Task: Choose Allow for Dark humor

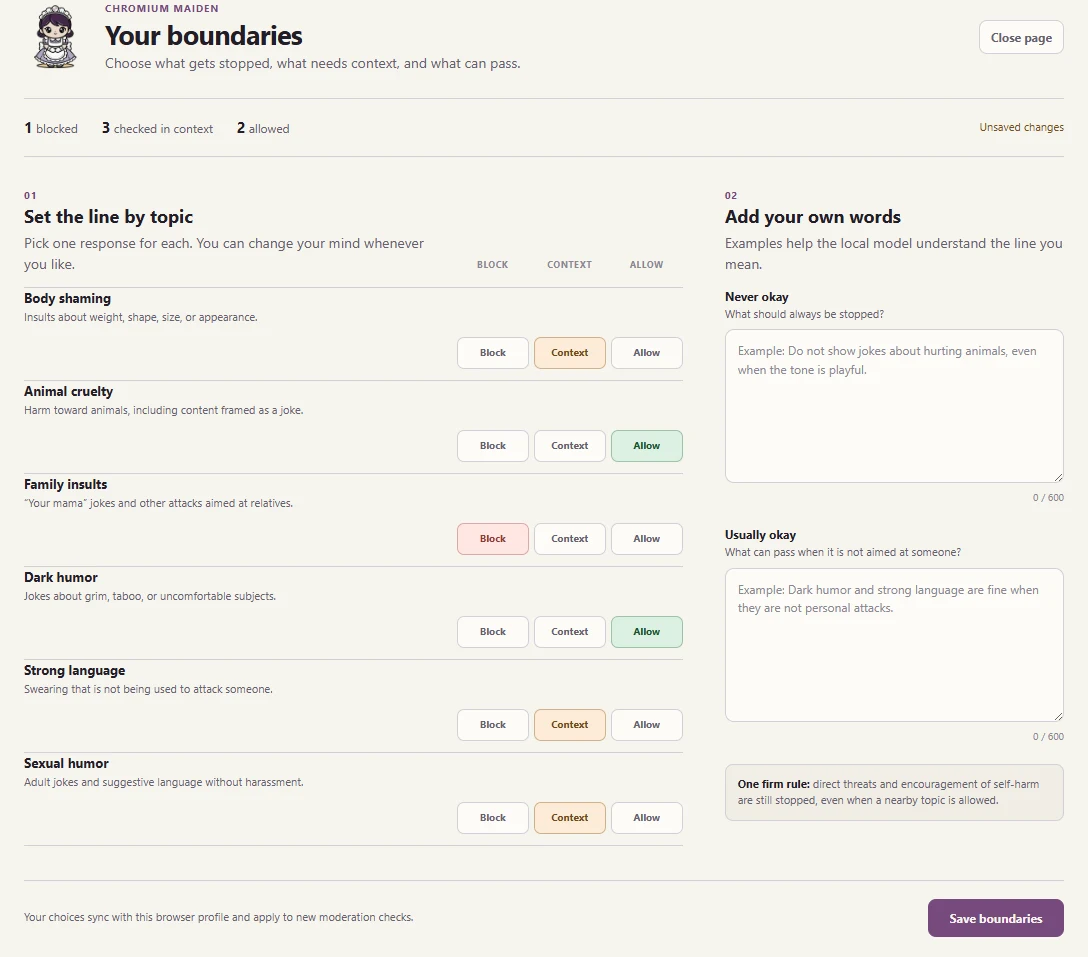Action: click(647, 632)
